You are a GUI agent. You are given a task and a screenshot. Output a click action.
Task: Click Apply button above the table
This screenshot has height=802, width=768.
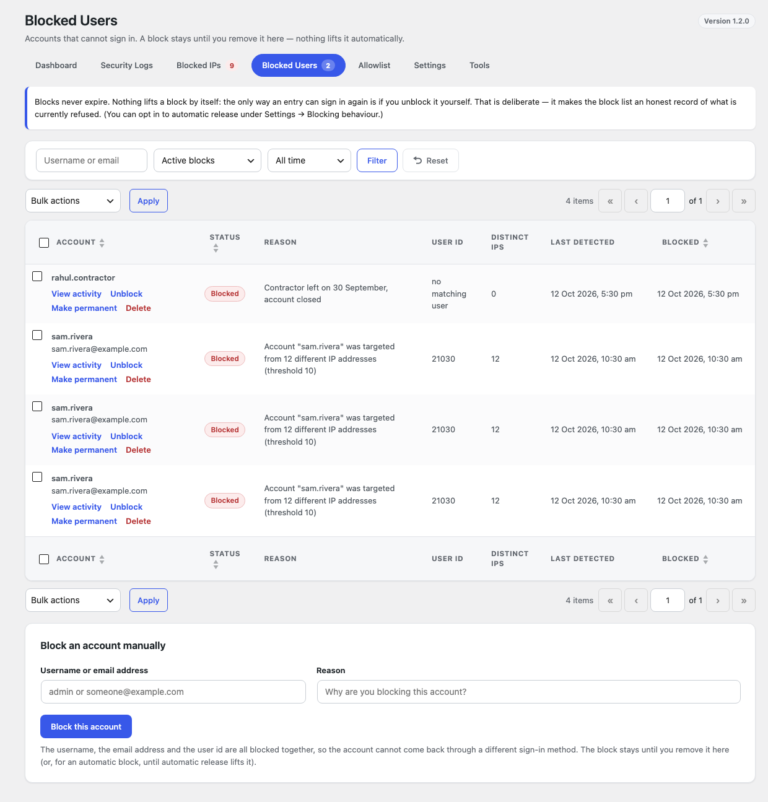coord(148,201)
